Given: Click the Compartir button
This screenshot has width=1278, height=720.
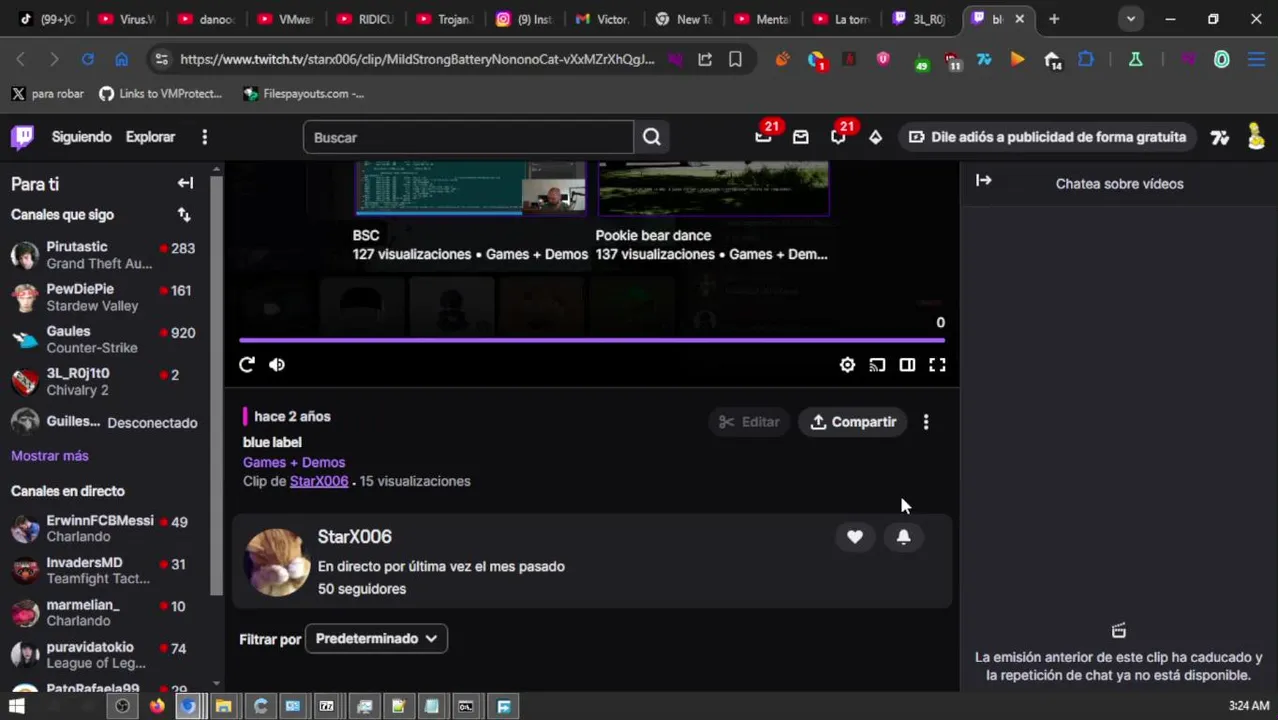Looking at the screenshot, I should click(x=853, y=422).
